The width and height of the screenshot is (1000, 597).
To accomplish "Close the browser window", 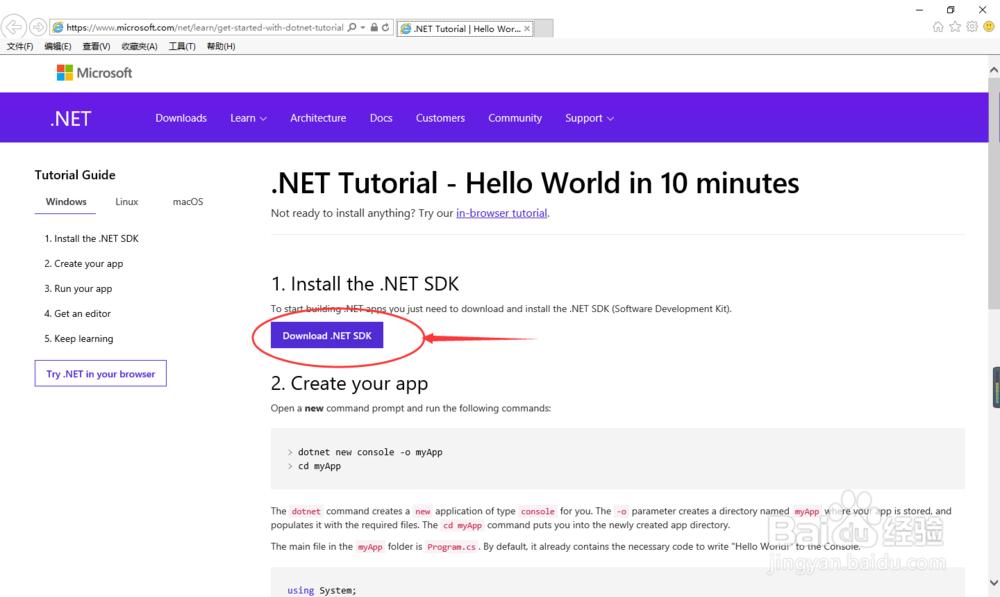I will pyautogui.click(x=982, y=10).
